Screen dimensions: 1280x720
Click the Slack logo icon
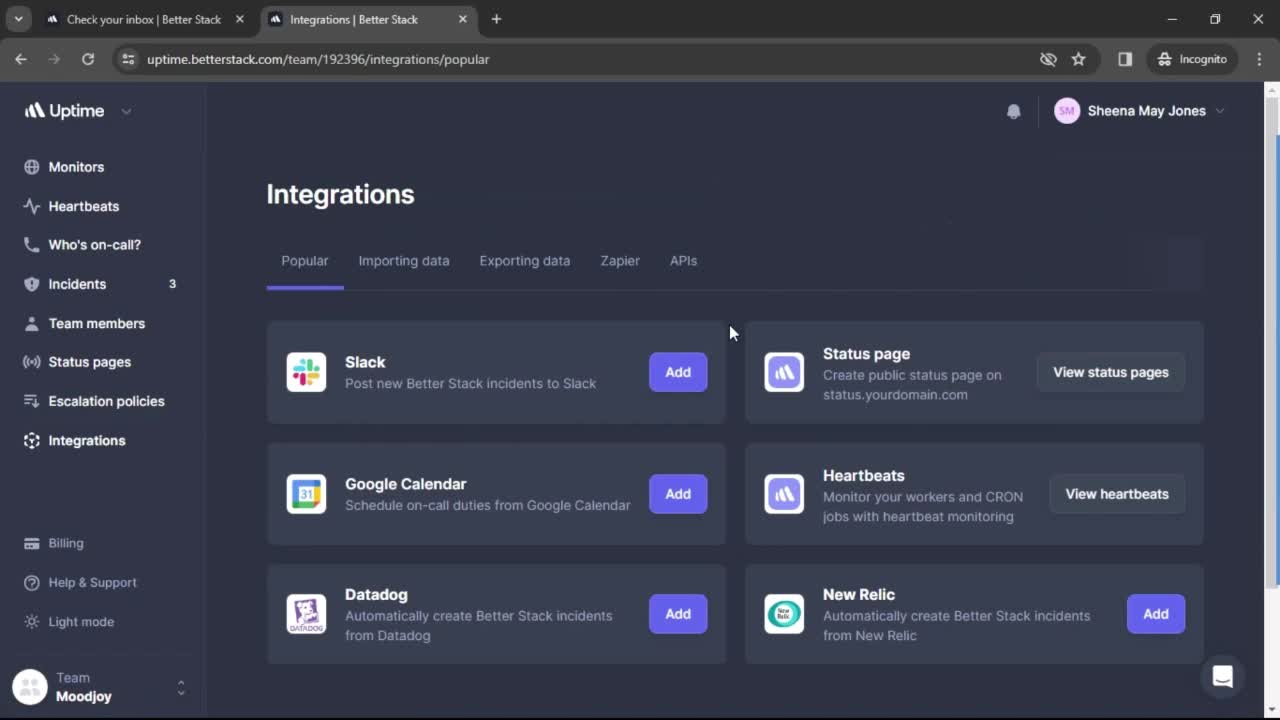tap(306, 372)
